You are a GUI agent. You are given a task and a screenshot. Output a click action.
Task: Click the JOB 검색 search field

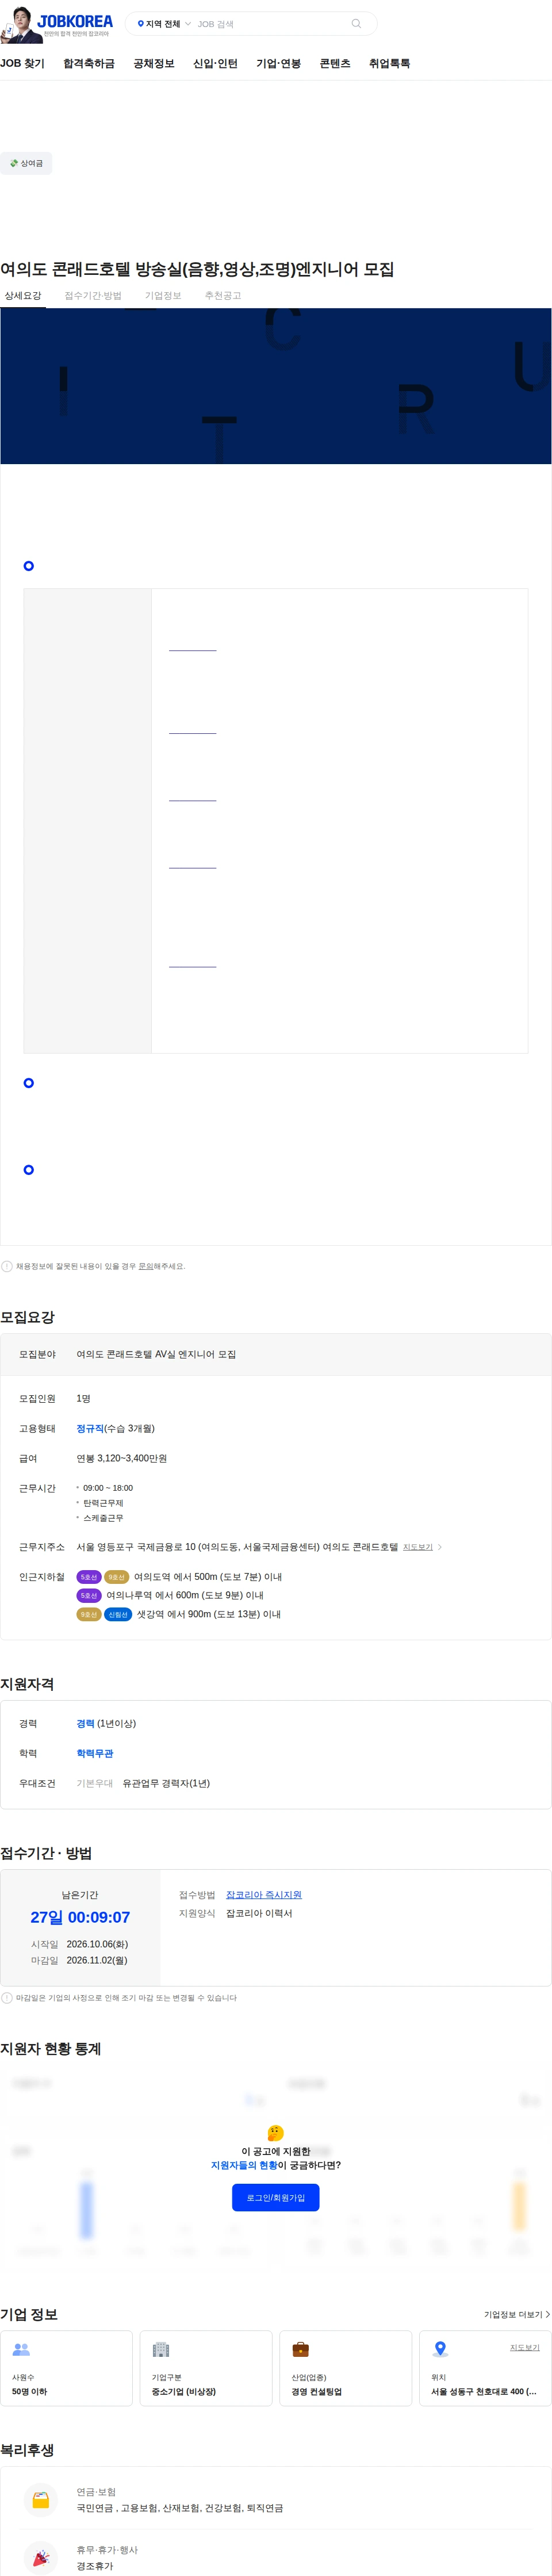270,24
